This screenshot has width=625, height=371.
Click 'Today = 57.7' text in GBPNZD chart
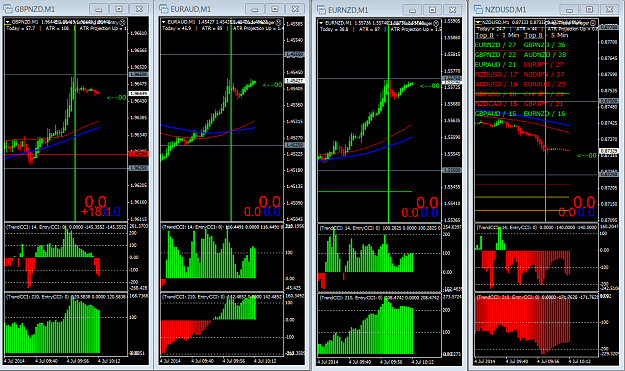pos(20,28)
